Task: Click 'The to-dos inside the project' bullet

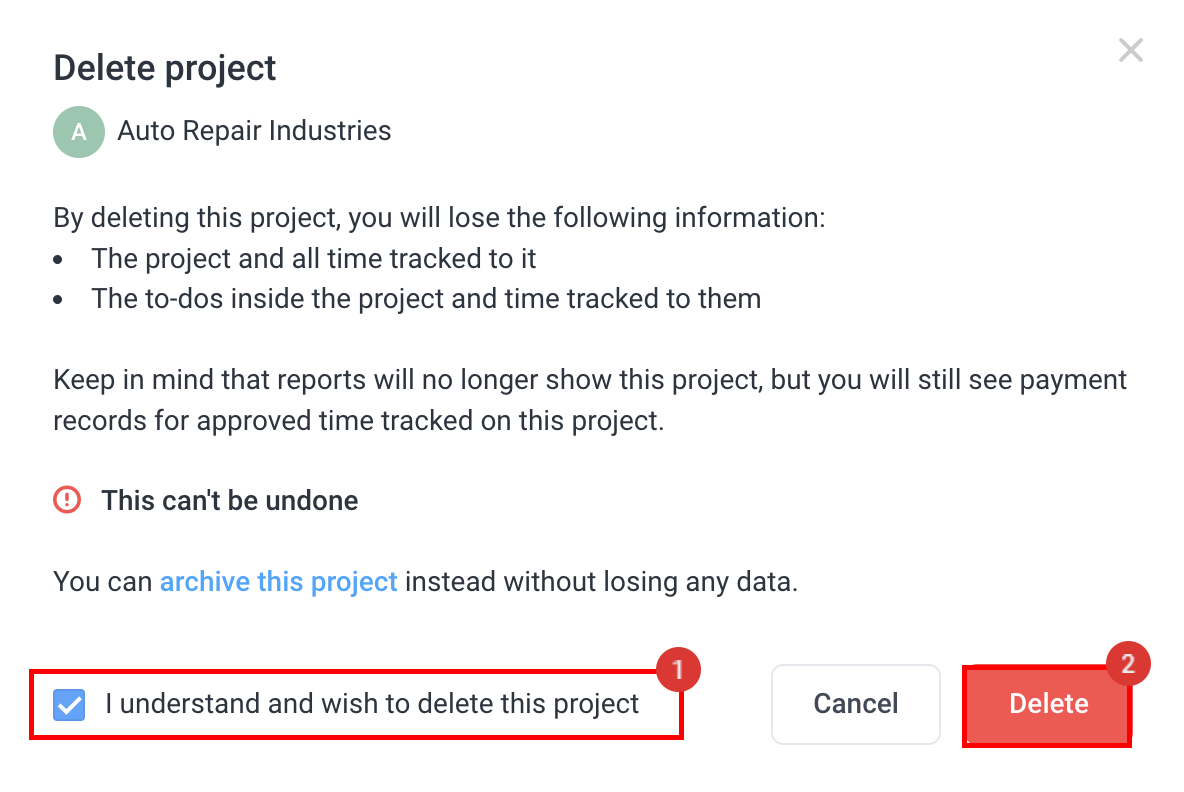Action: (x=426, y=299)
